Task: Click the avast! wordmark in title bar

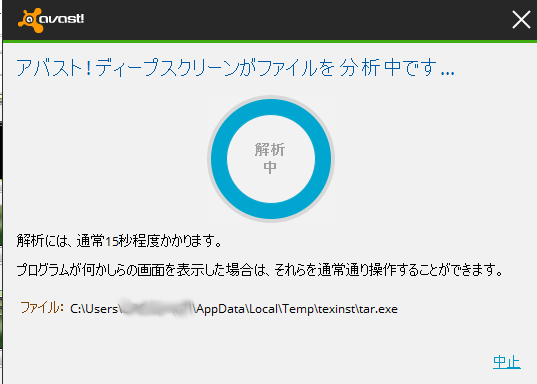Action: coord(61,18)
